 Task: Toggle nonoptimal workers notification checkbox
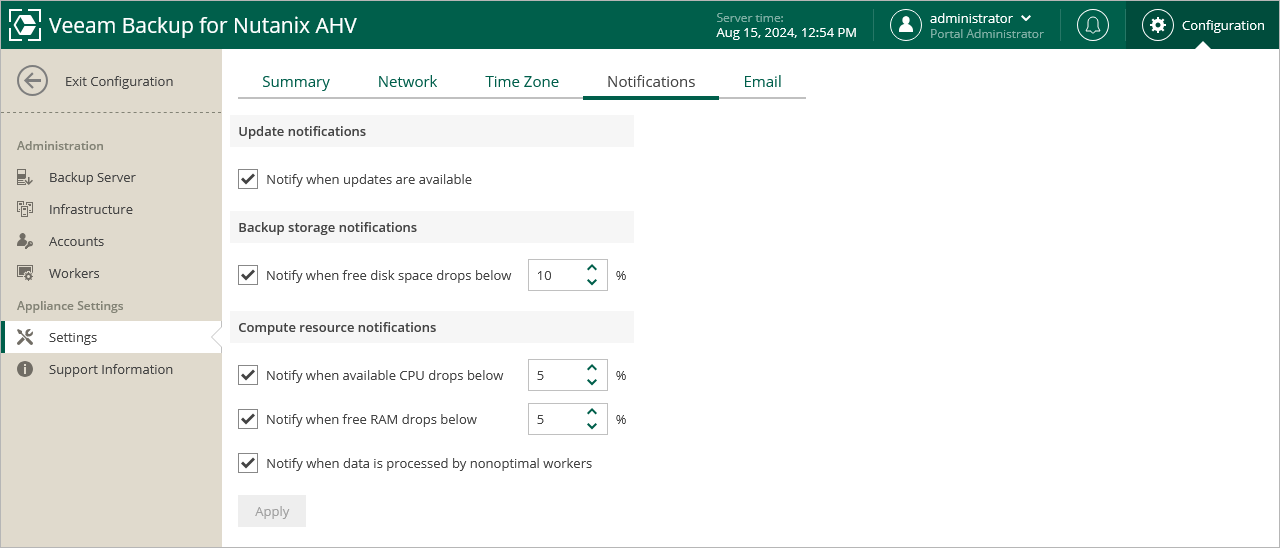pos(248,463)
